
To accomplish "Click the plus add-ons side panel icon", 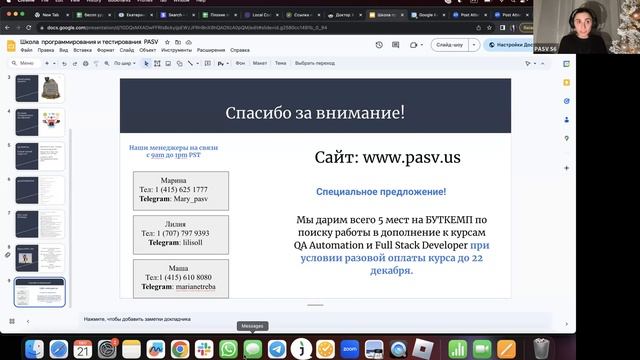I will pyautogui.click(x=567, y=168).
